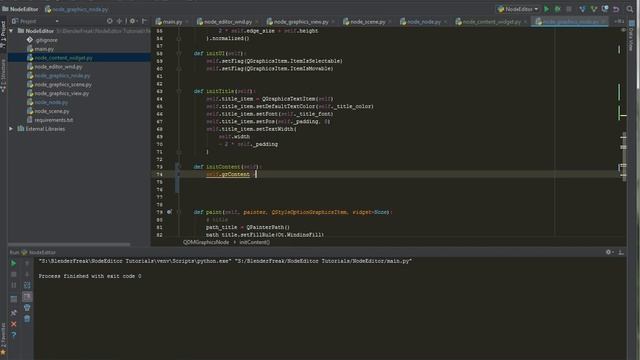The image size is (640, 360).
Task: Start debugging with the green bug icon
Action: coord(558,9)
